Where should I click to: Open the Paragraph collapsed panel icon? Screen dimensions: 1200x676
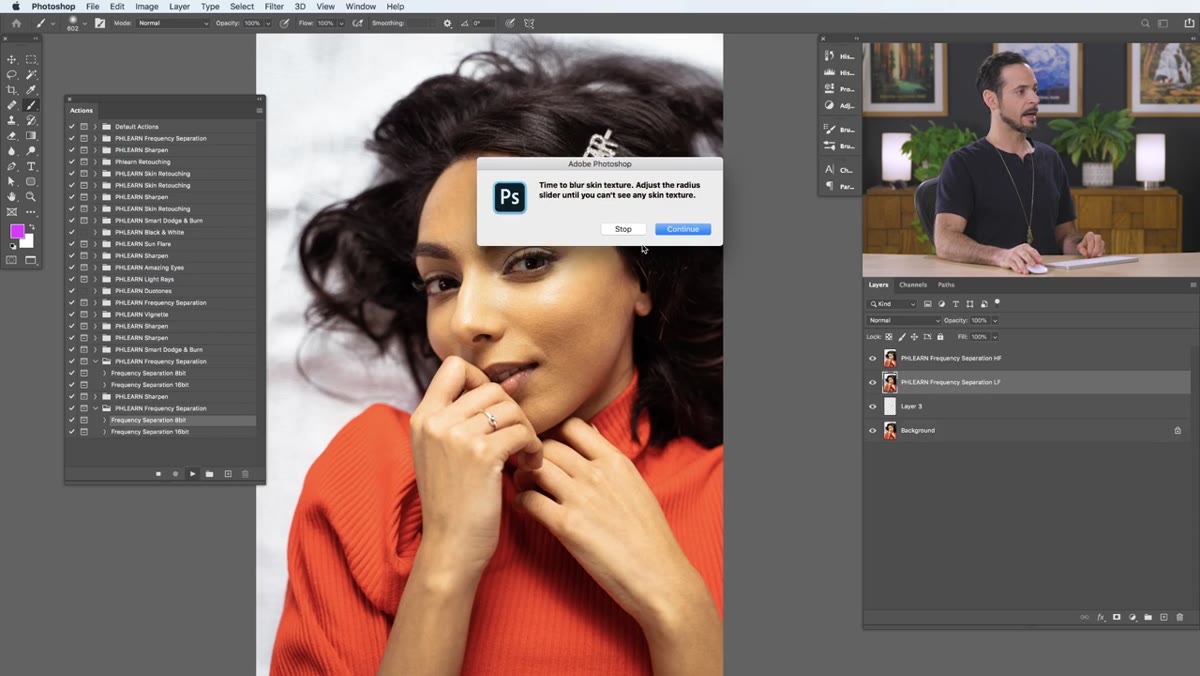coord(829,186)
